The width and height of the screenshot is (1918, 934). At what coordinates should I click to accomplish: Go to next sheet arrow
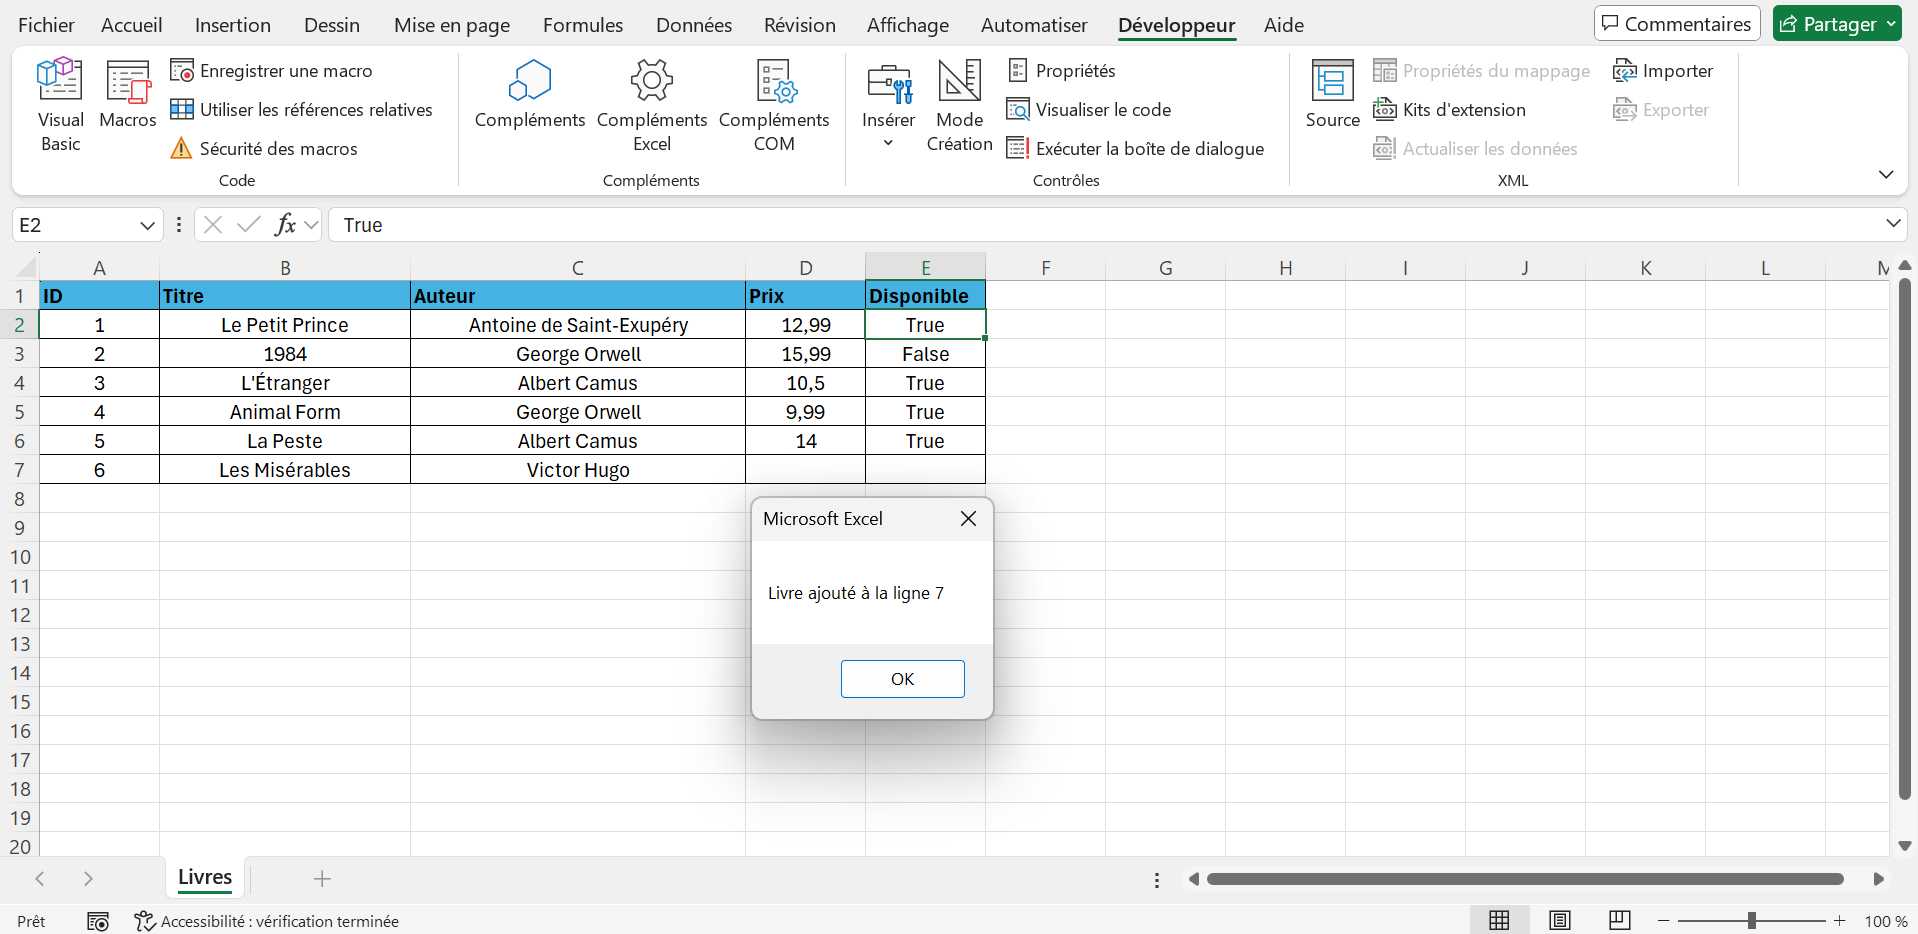click(x=88, y=879)
